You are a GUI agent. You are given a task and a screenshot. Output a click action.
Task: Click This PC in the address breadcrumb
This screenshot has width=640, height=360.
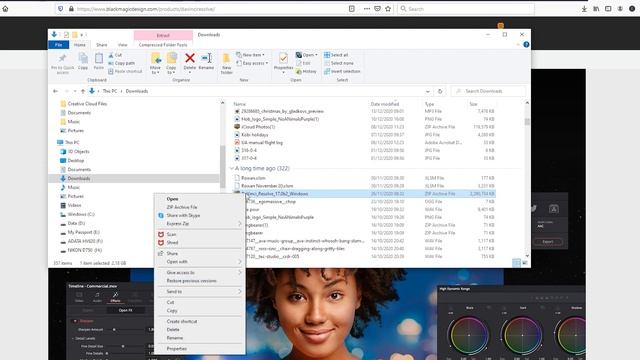click(109, 91)
